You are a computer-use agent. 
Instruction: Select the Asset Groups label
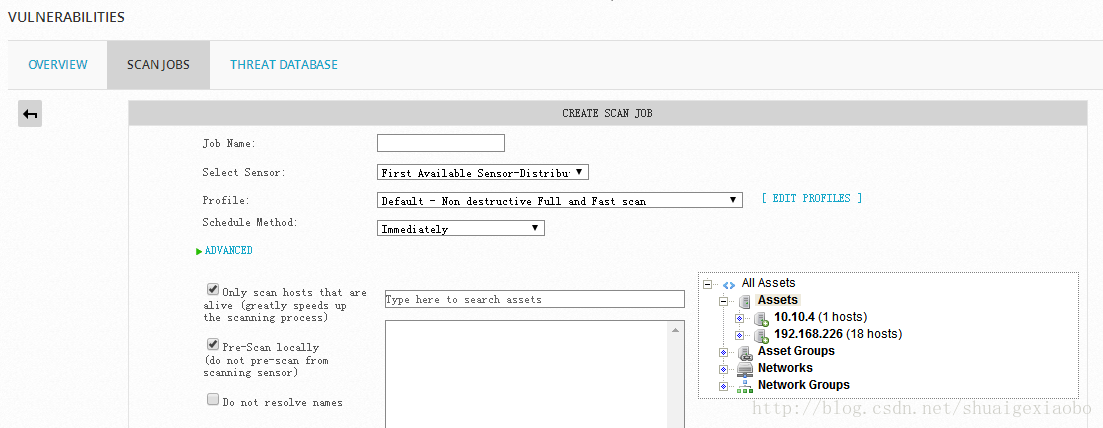click(796, 351)
